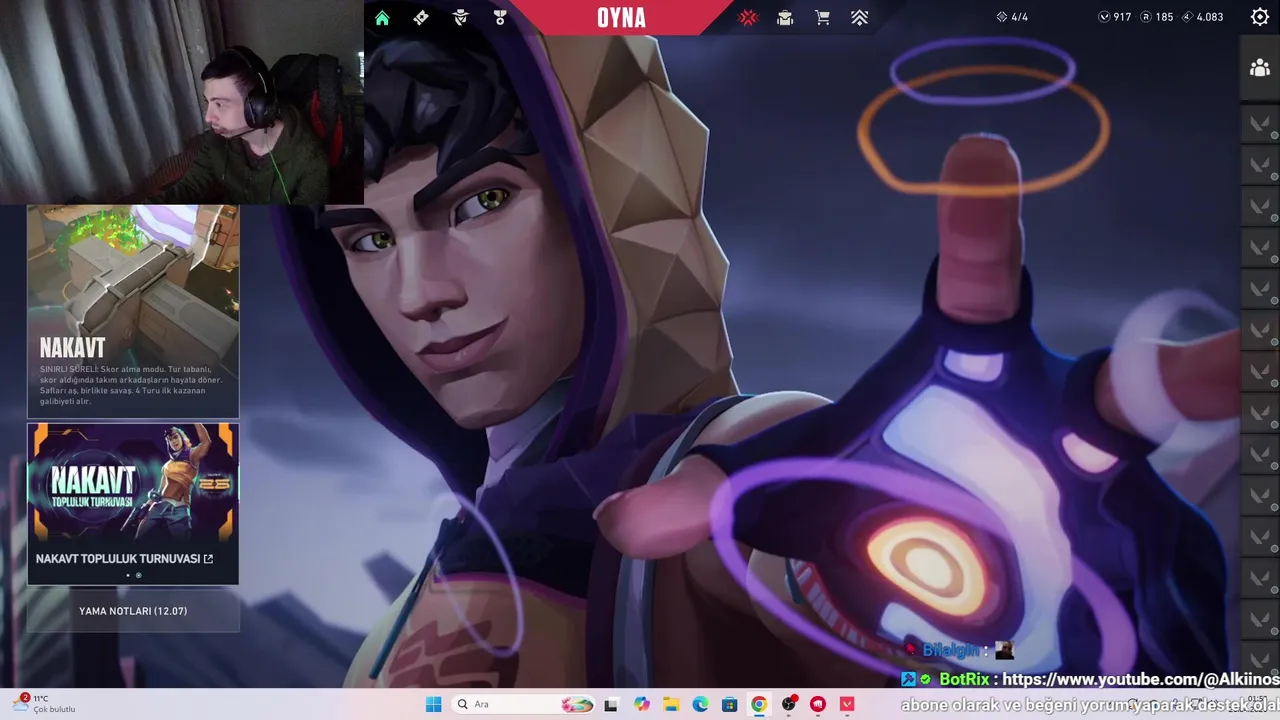
Task: Switch to Riot Client on the taskbar
Action: click(x=818, y=704)
